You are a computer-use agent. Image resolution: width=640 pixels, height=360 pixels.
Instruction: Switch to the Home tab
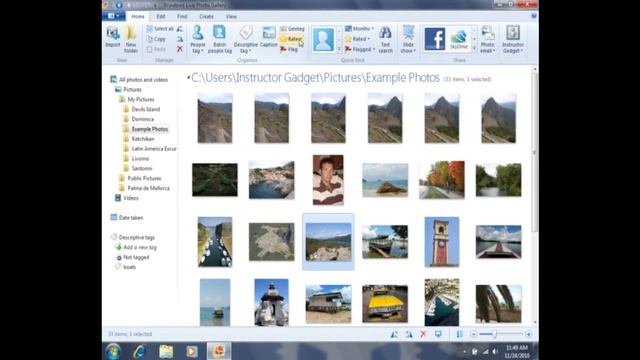point(138,16)
